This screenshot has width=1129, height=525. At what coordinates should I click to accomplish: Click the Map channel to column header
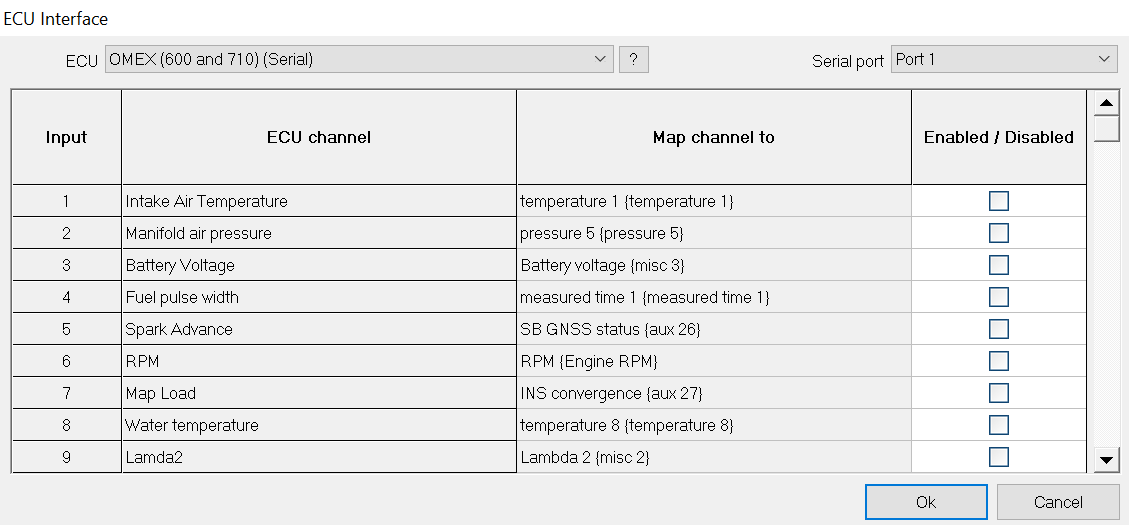[x=713, y=138]
